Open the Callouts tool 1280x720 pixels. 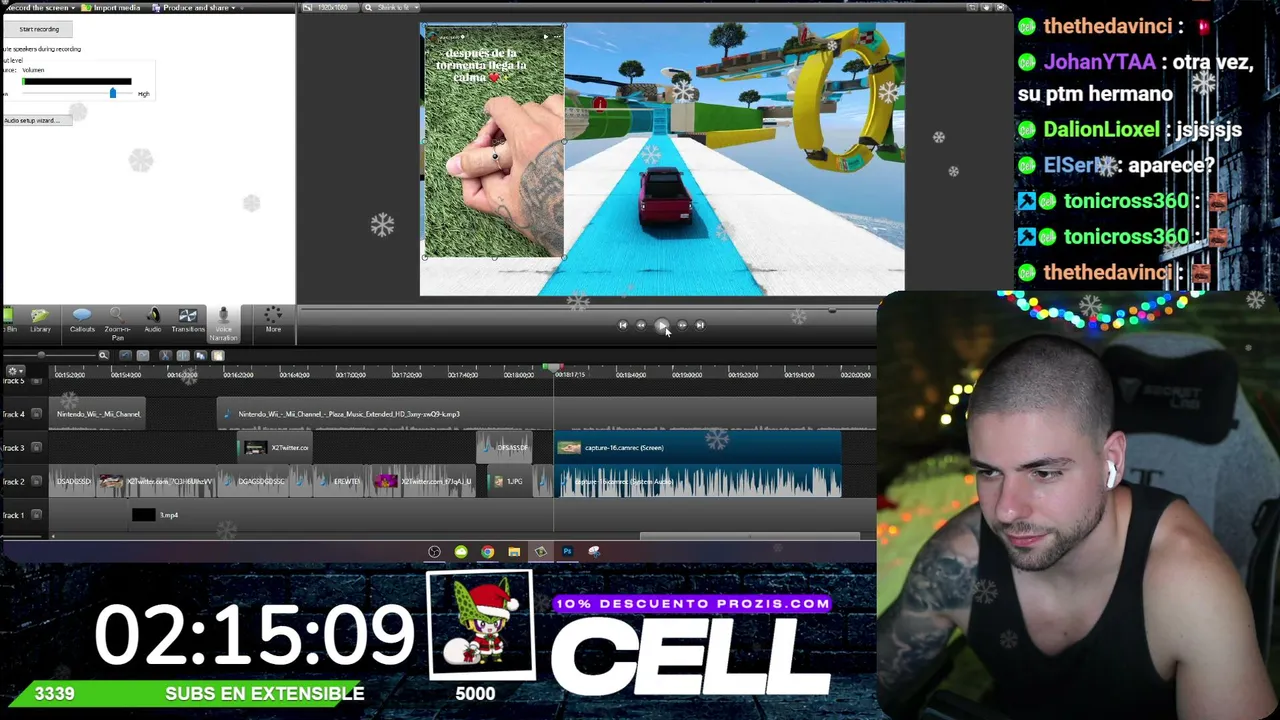(x=82, y=320)
